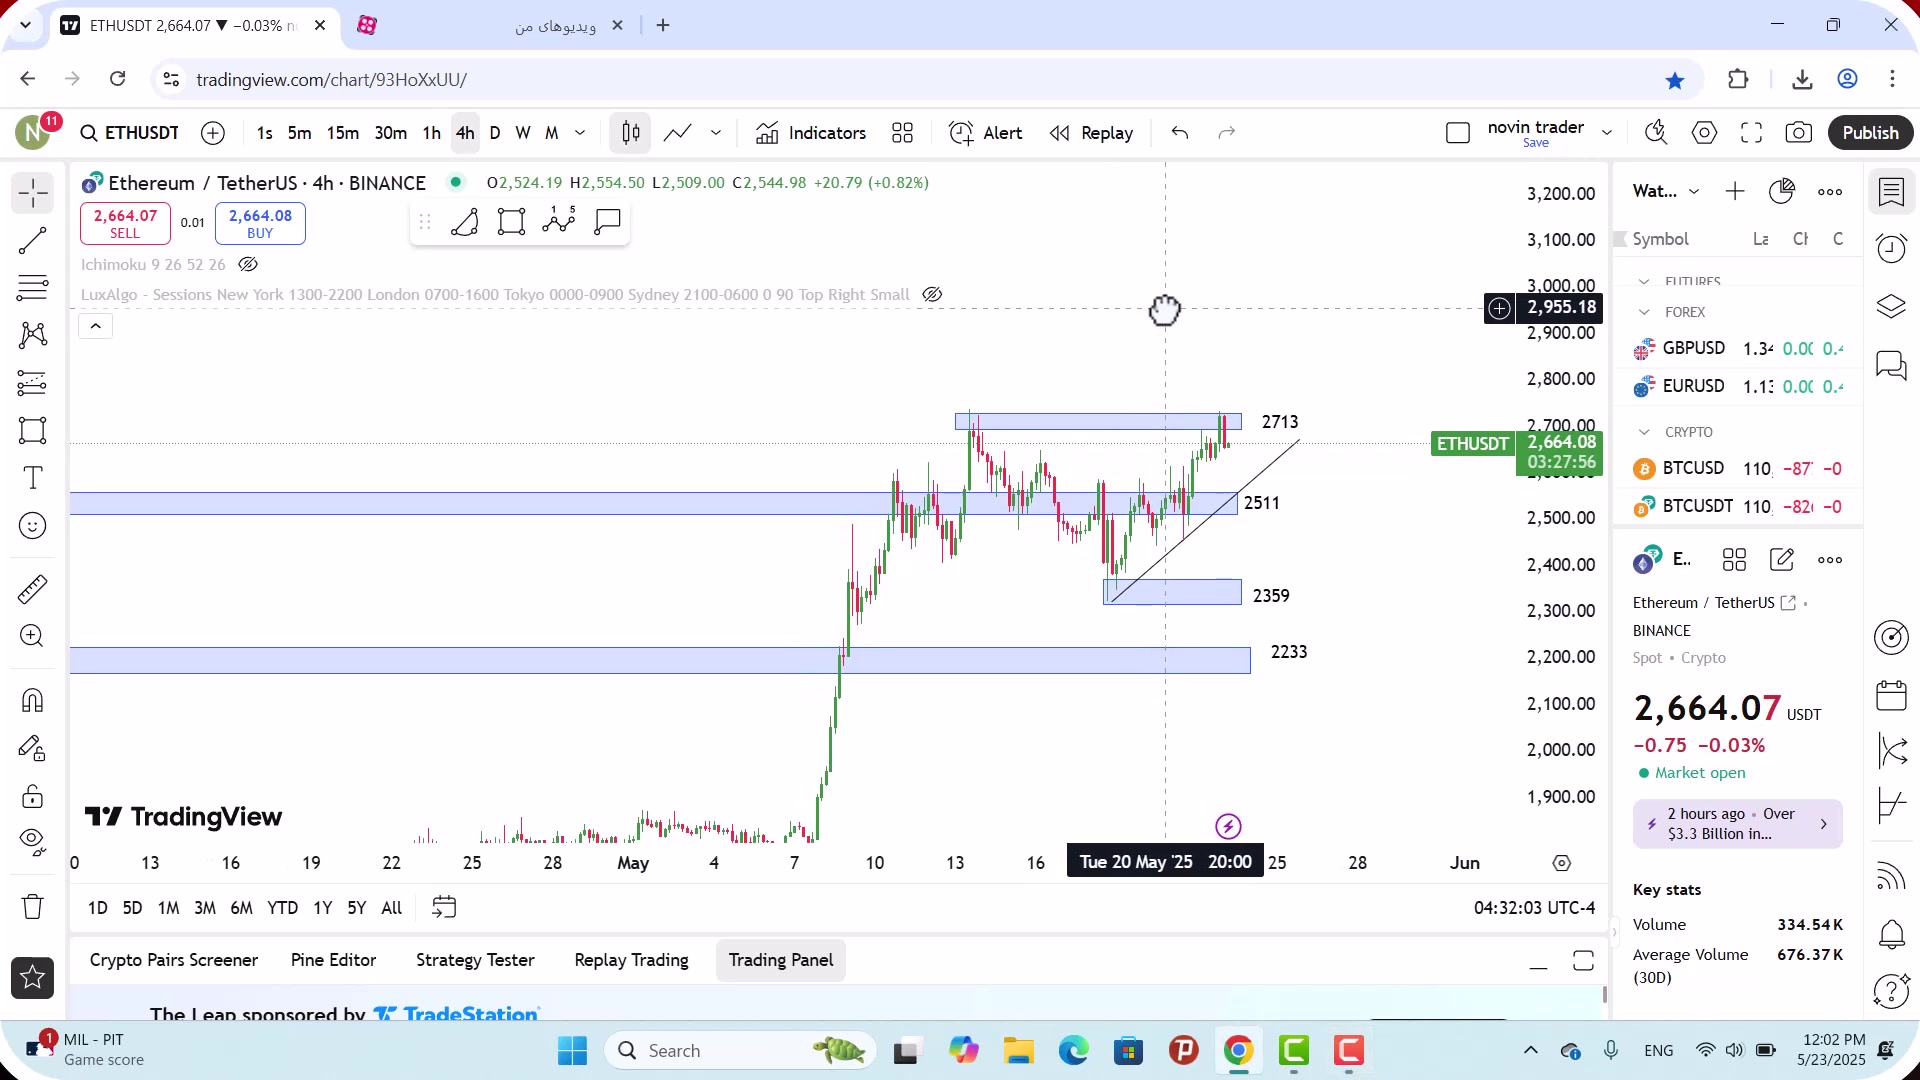Image resolution: width=1920 pixels, height=1080 pixels.
Task: Collapse the indicator legend arrow
Action: coord(96,326)
